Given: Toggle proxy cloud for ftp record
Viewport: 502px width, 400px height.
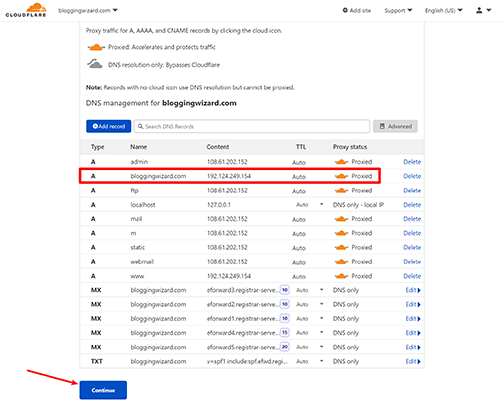Looking at the screenshot, I should [341, 191].
